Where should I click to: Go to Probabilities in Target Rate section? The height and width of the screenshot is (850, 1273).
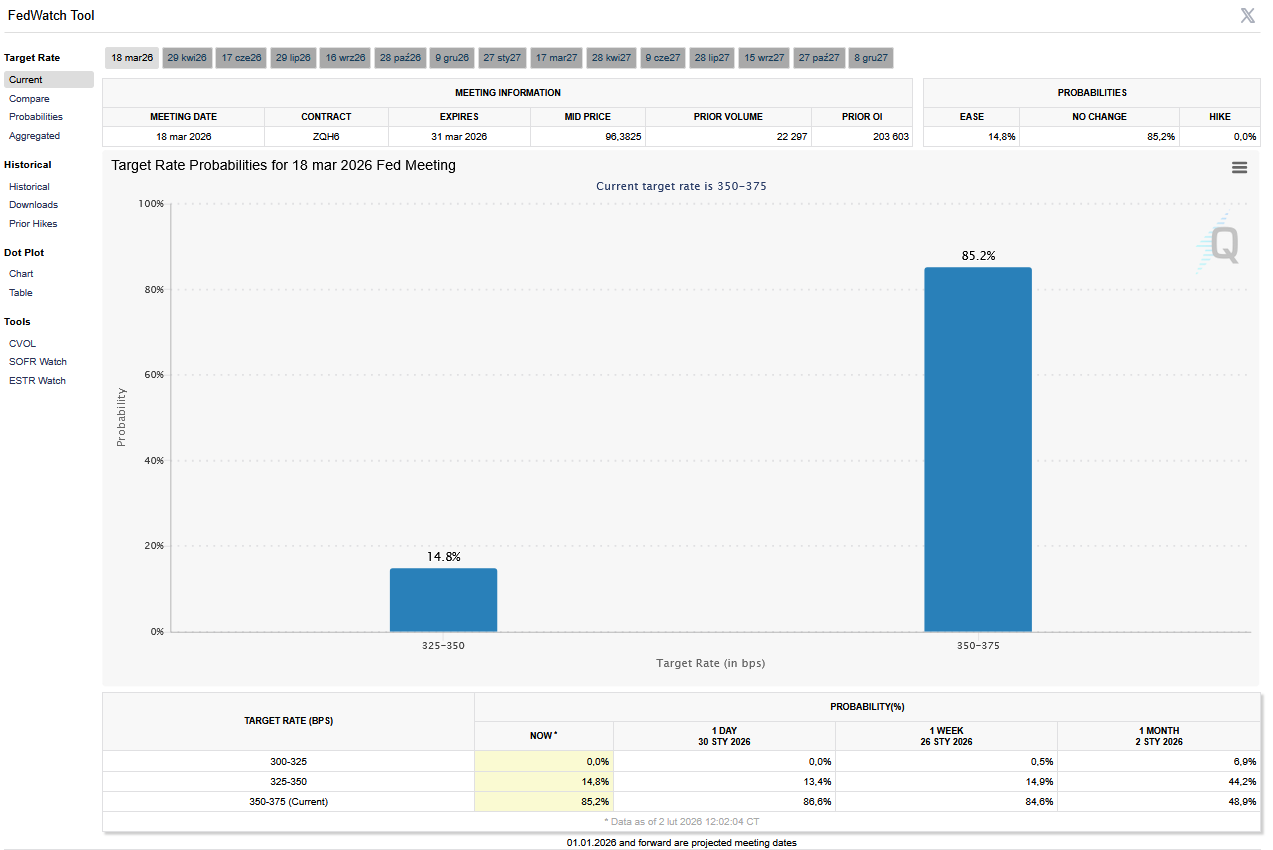(x=36, y=117)
